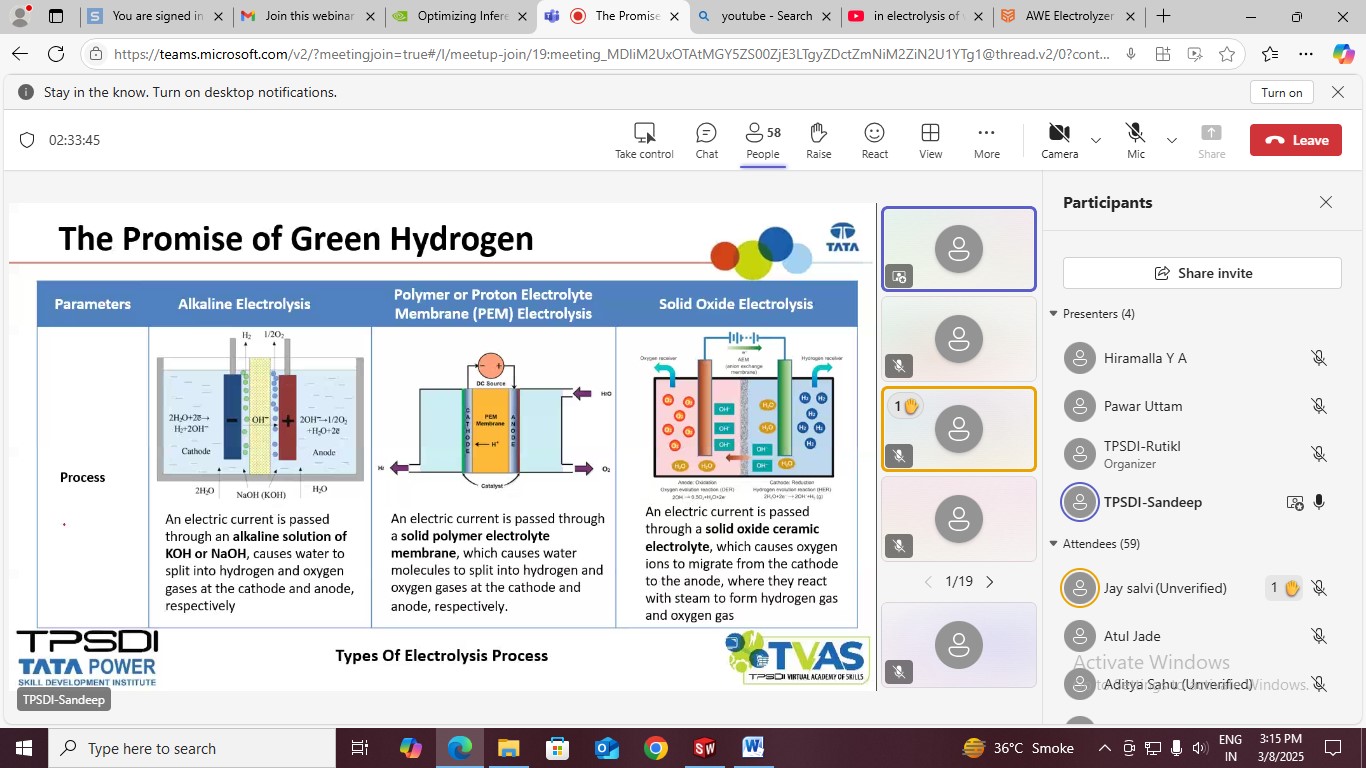Expand camera options dropdown arrow
The width and height of the screenshot is (1366, 768).
[1095, 140]
